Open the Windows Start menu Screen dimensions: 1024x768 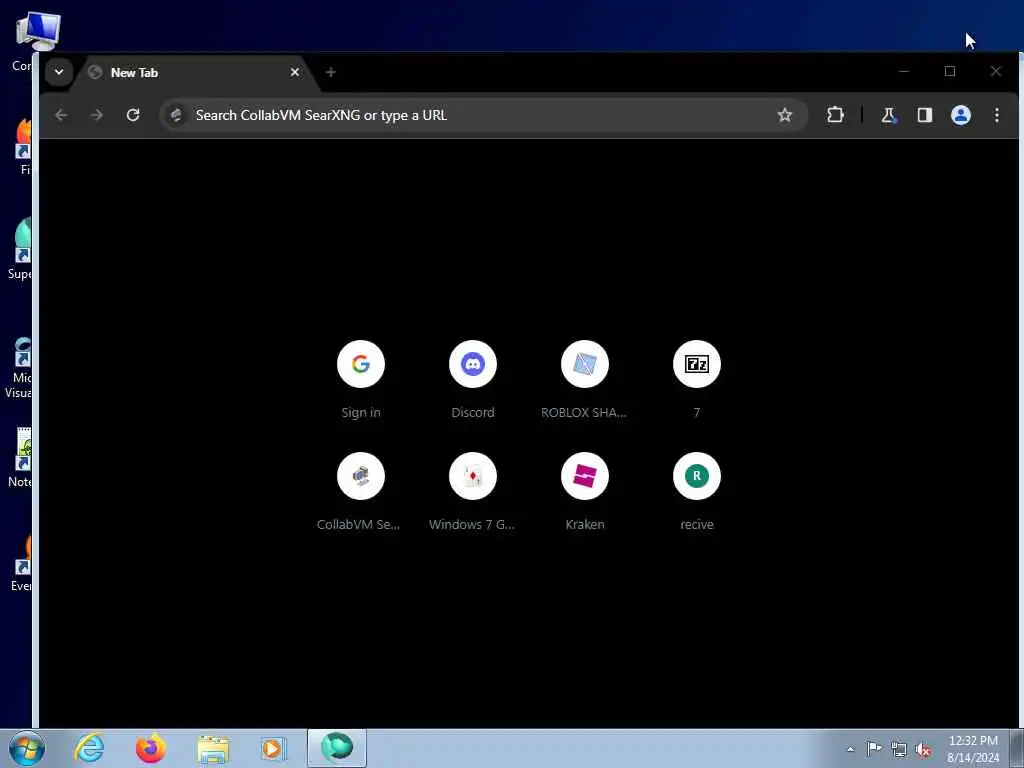(x=27, y=748)
